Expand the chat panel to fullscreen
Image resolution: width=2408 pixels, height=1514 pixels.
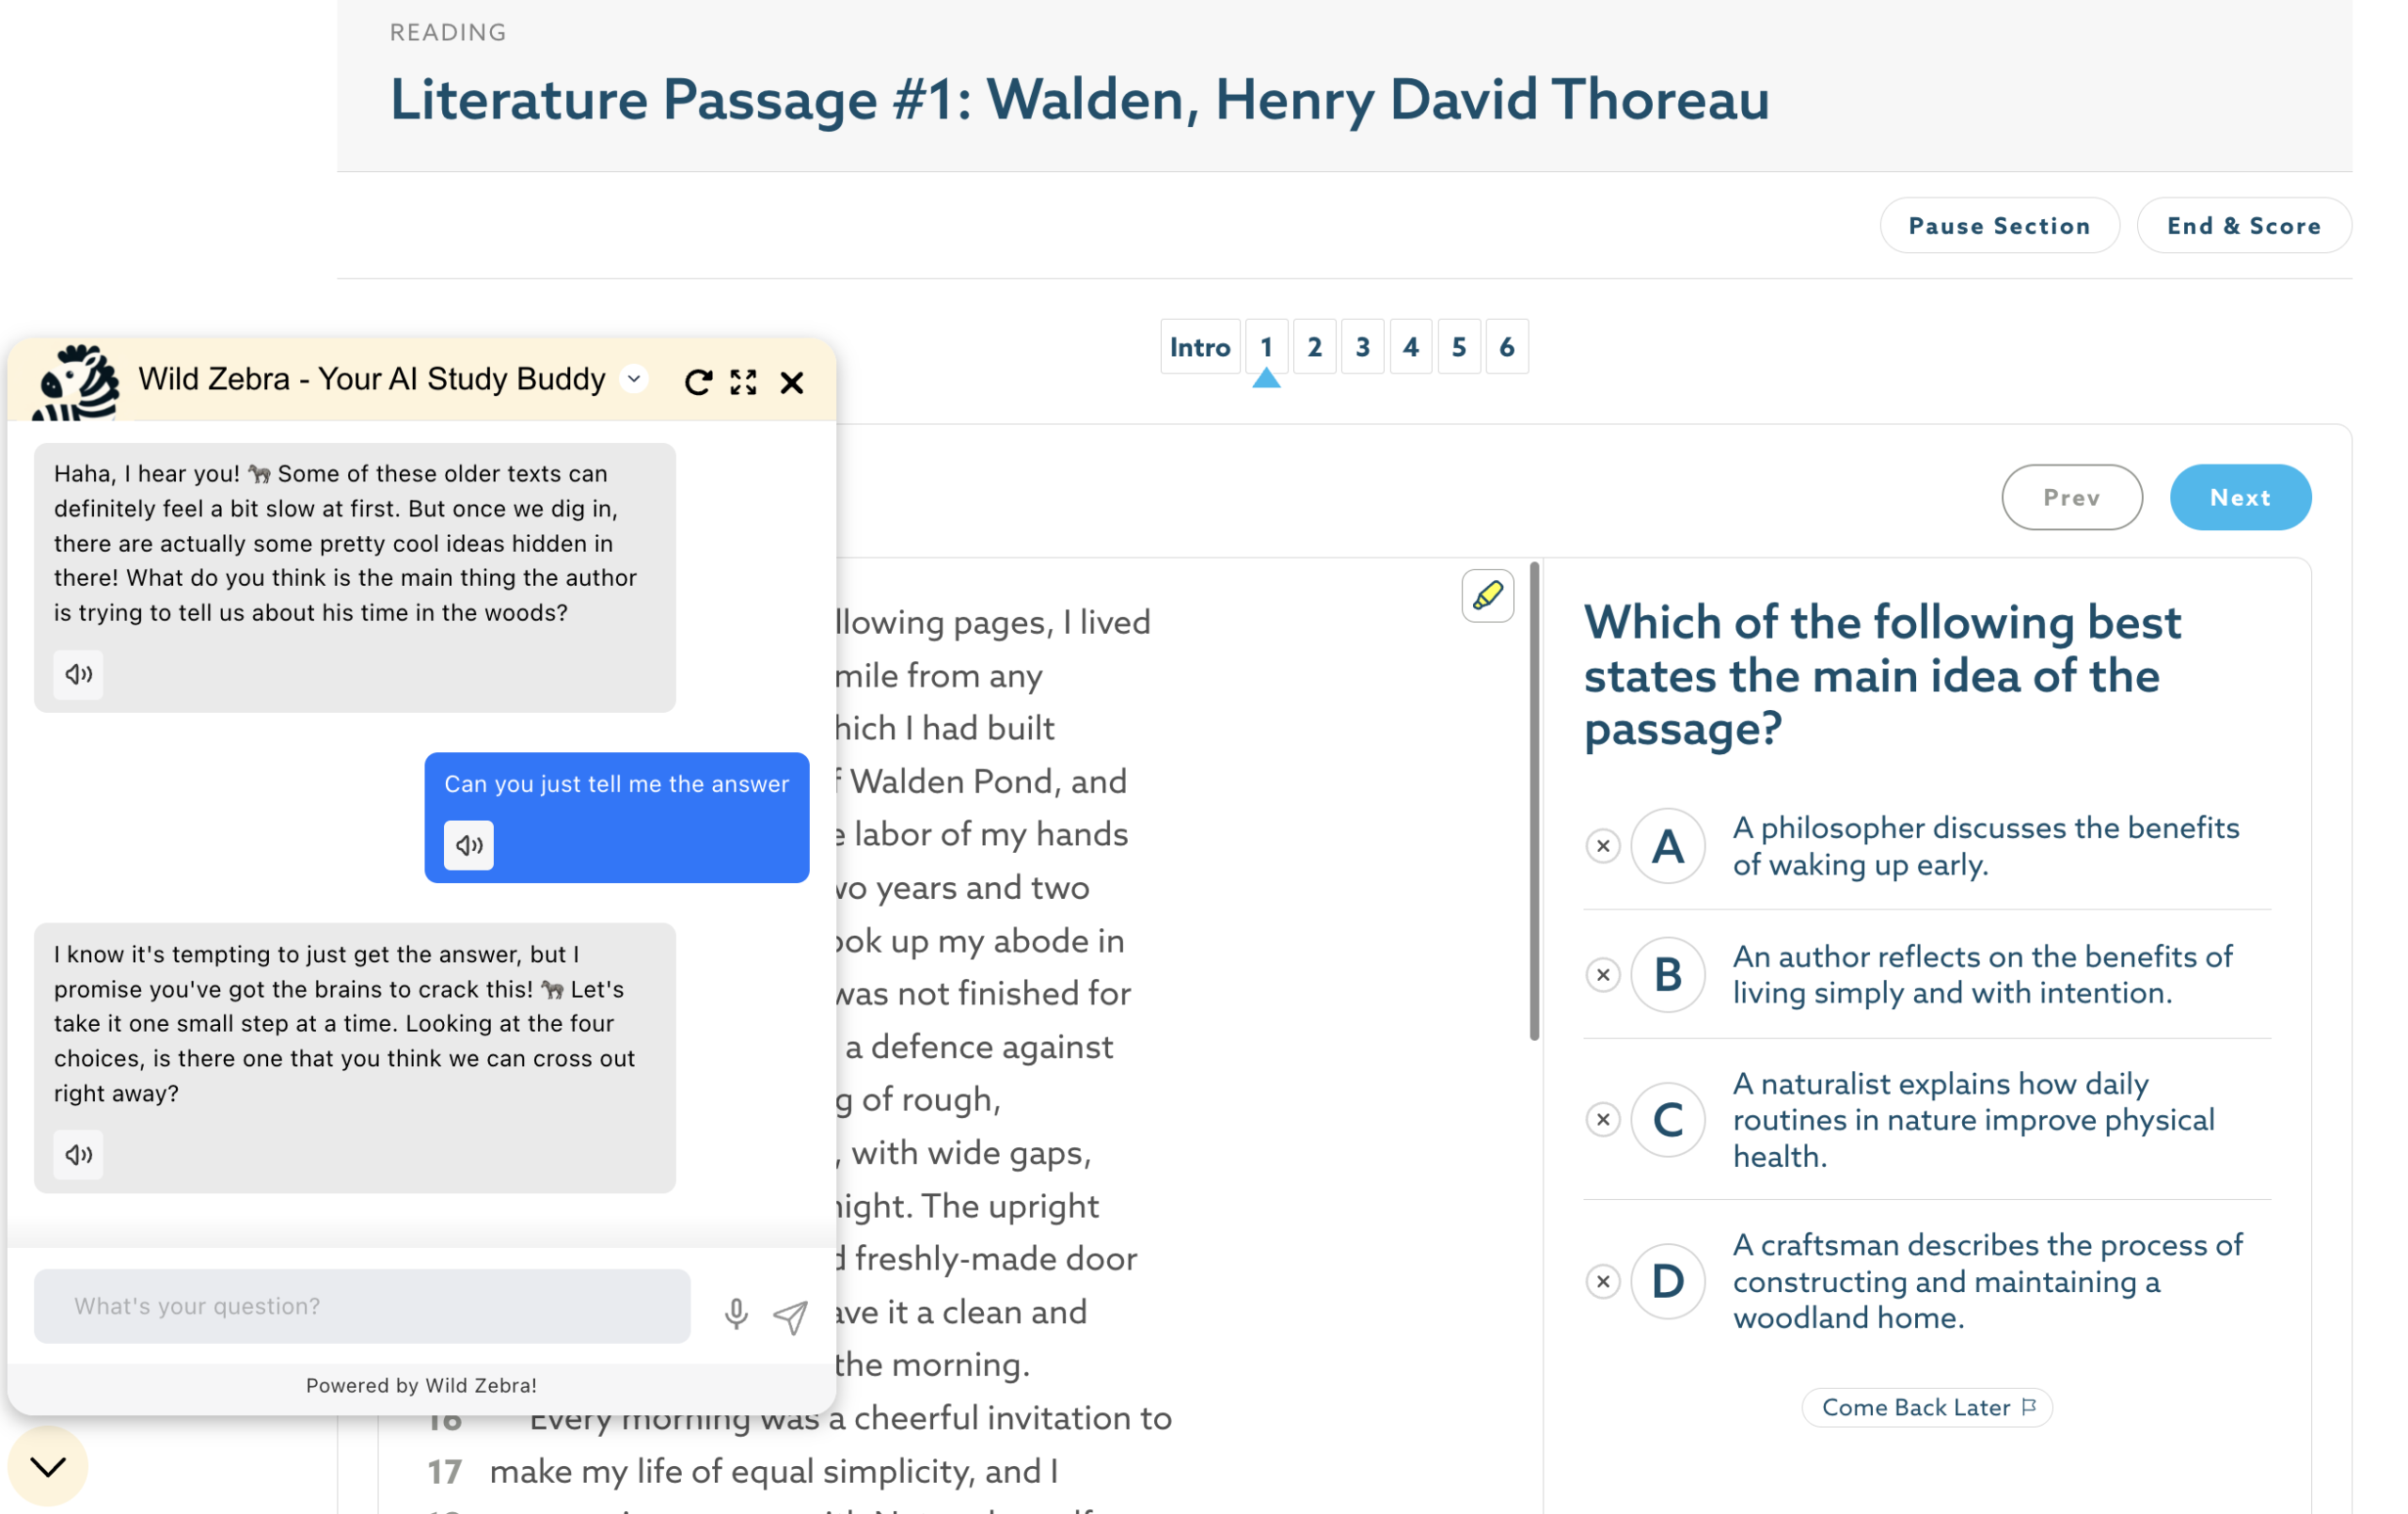pos(743,382)
